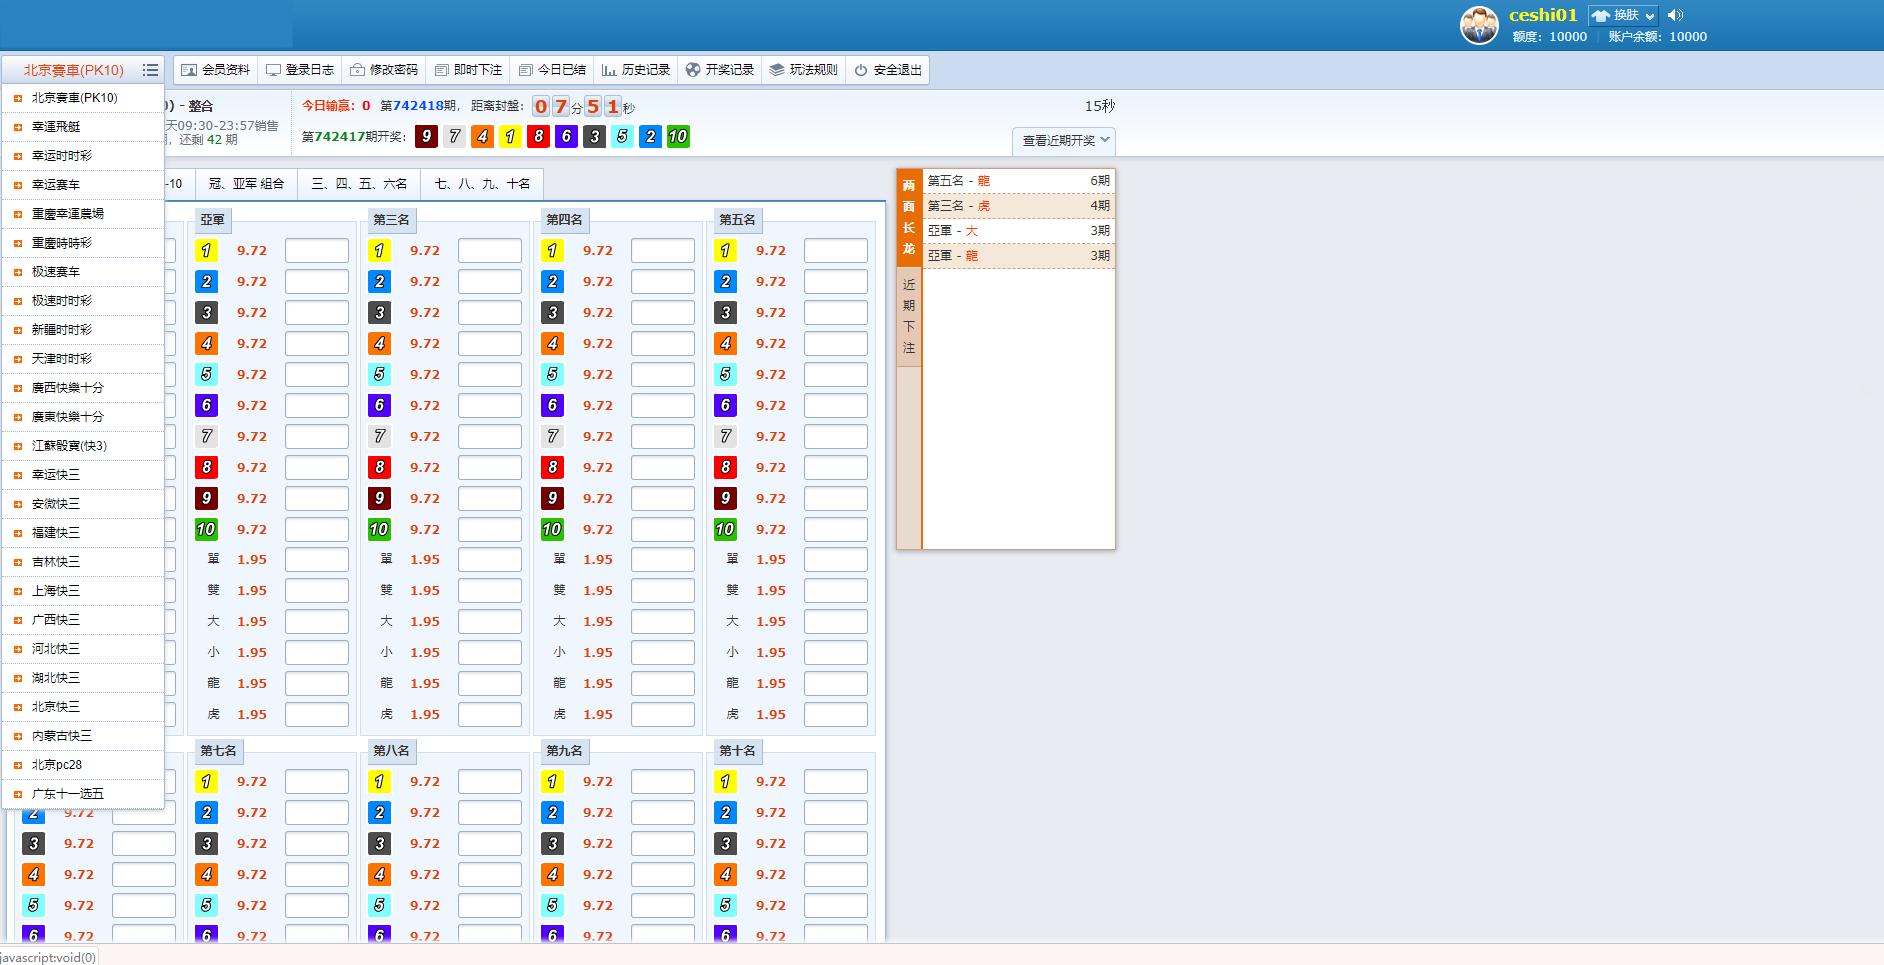Toggle the game list menu icon
The width and height of the screenshot is (1884, 965).
click(150, 70)
